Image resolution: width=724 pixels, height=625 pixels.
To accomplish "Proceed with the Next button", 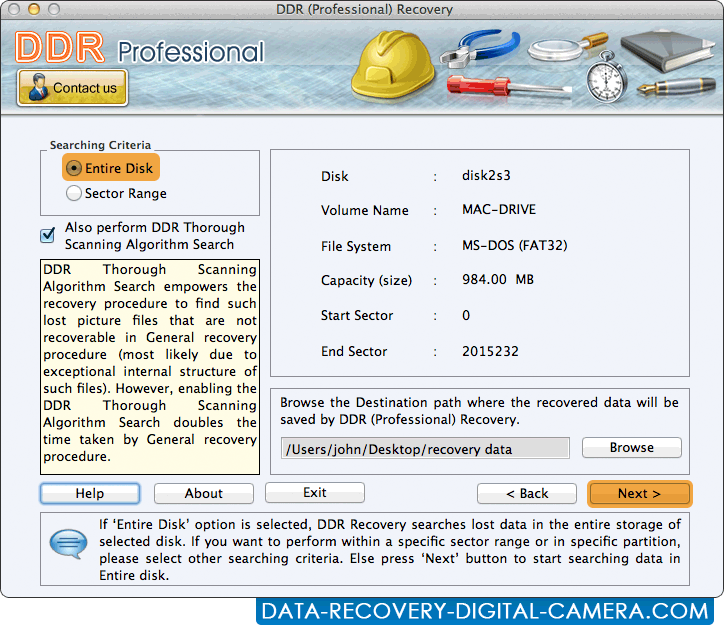I will coord(640,493).
